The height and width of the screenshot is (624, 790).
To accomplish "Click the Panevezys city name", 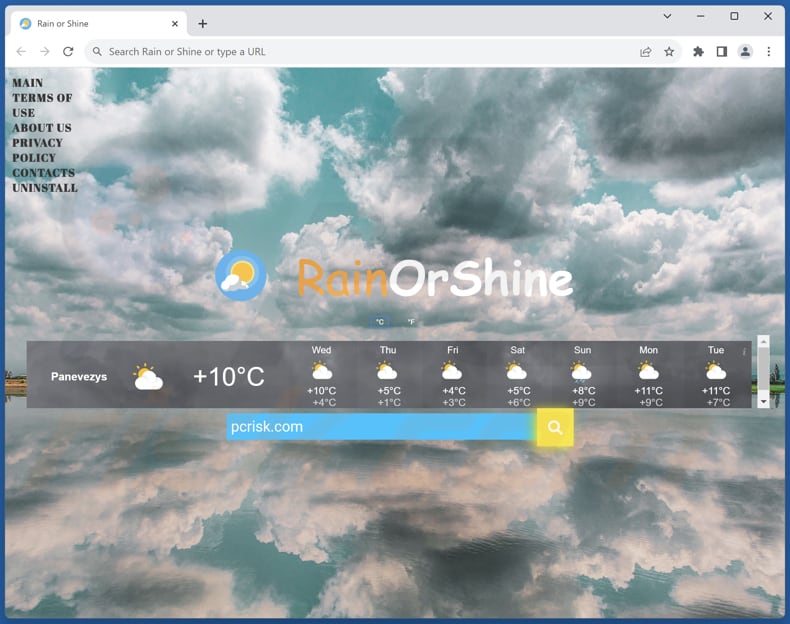I will 79,377.
